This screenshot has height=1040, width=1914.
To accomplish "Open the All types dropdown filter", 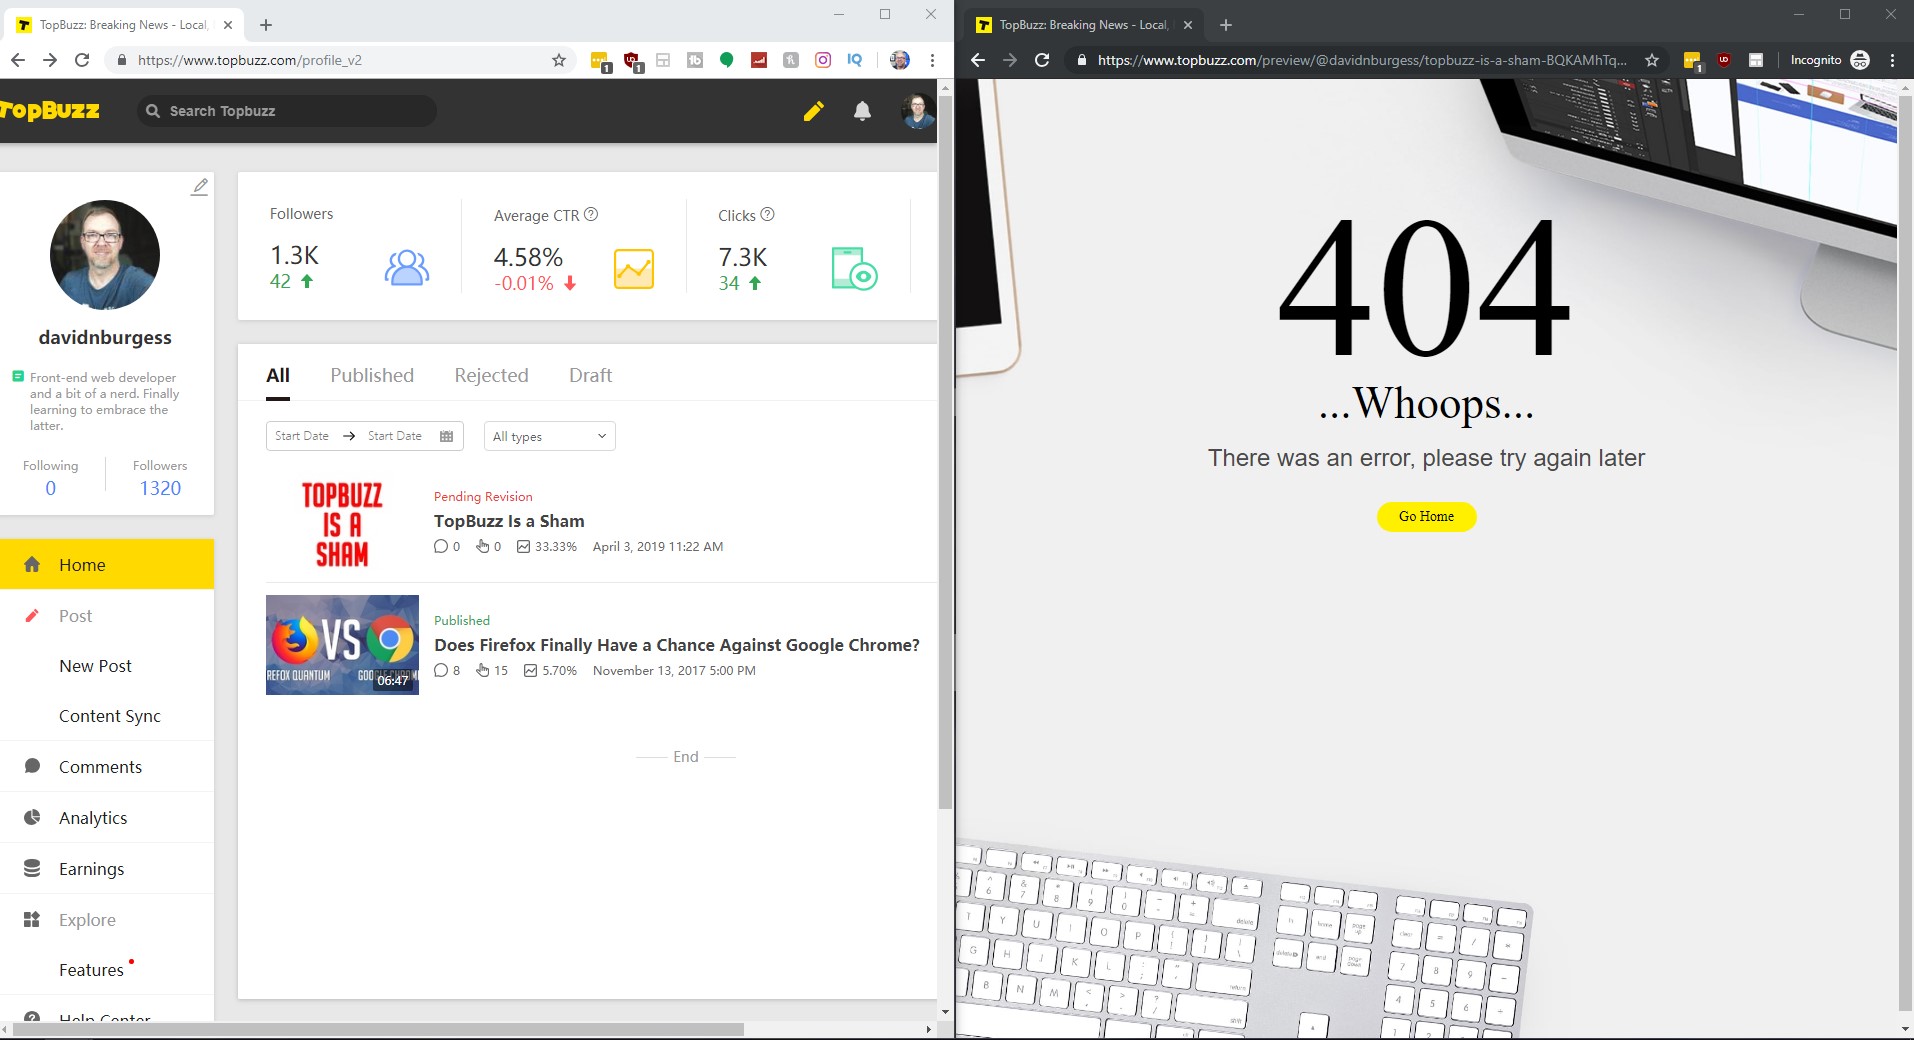I will [549, 436].
